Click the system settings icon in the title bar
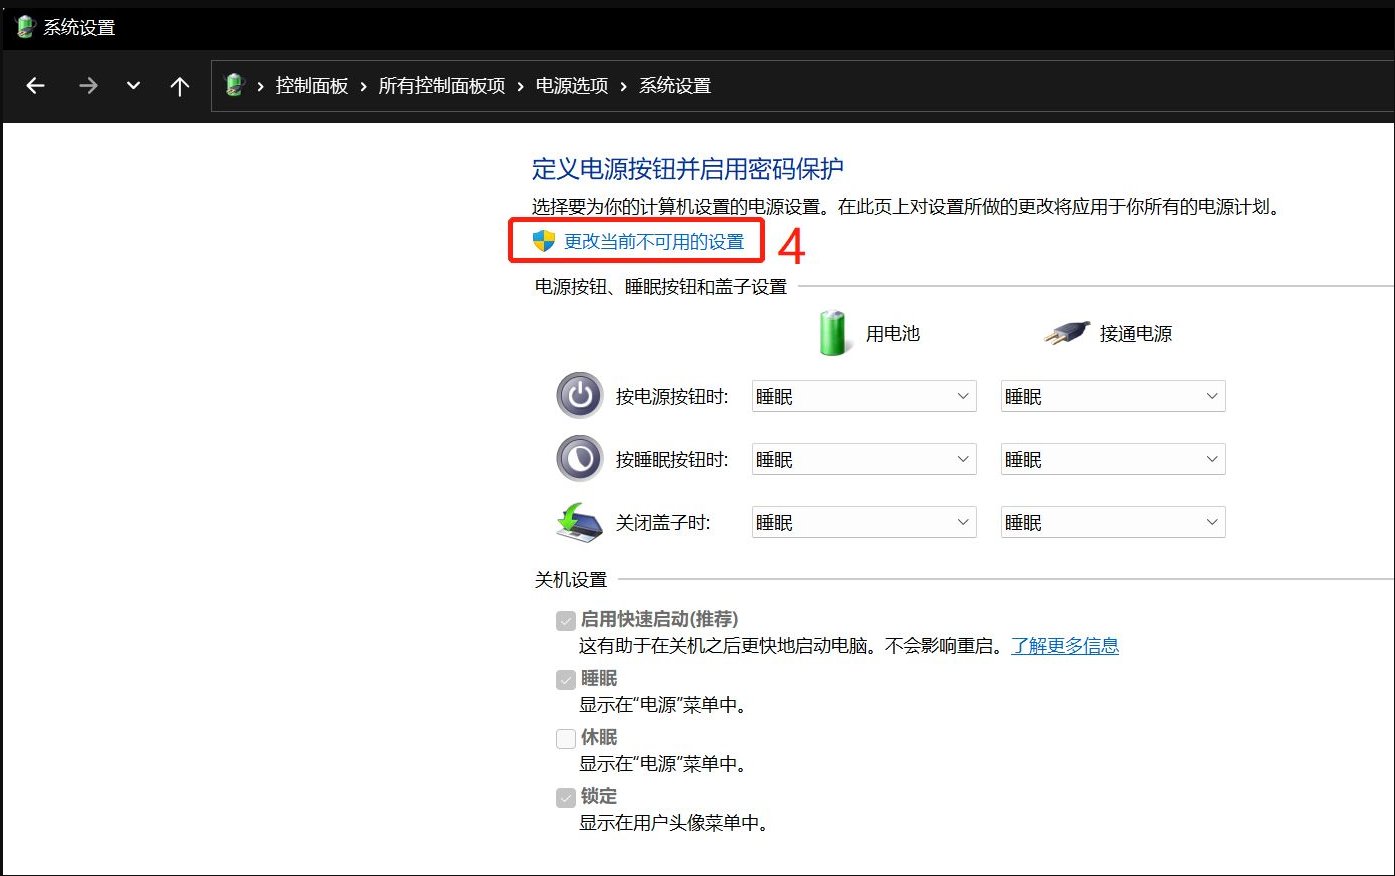 pos(22,26)
